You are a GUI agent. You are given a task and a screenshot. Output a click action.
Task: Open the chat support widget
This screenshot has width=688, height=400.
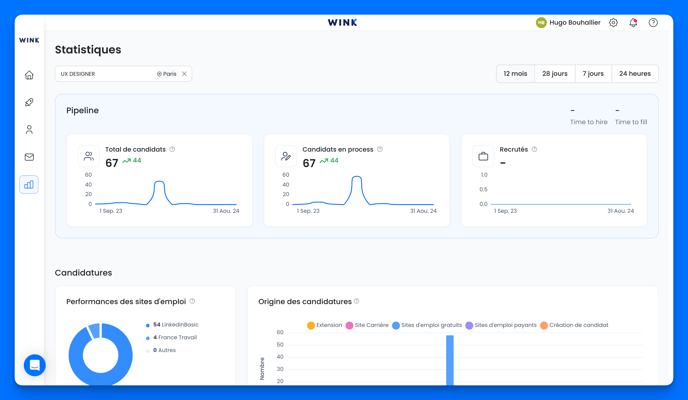(x=35, y=365)
